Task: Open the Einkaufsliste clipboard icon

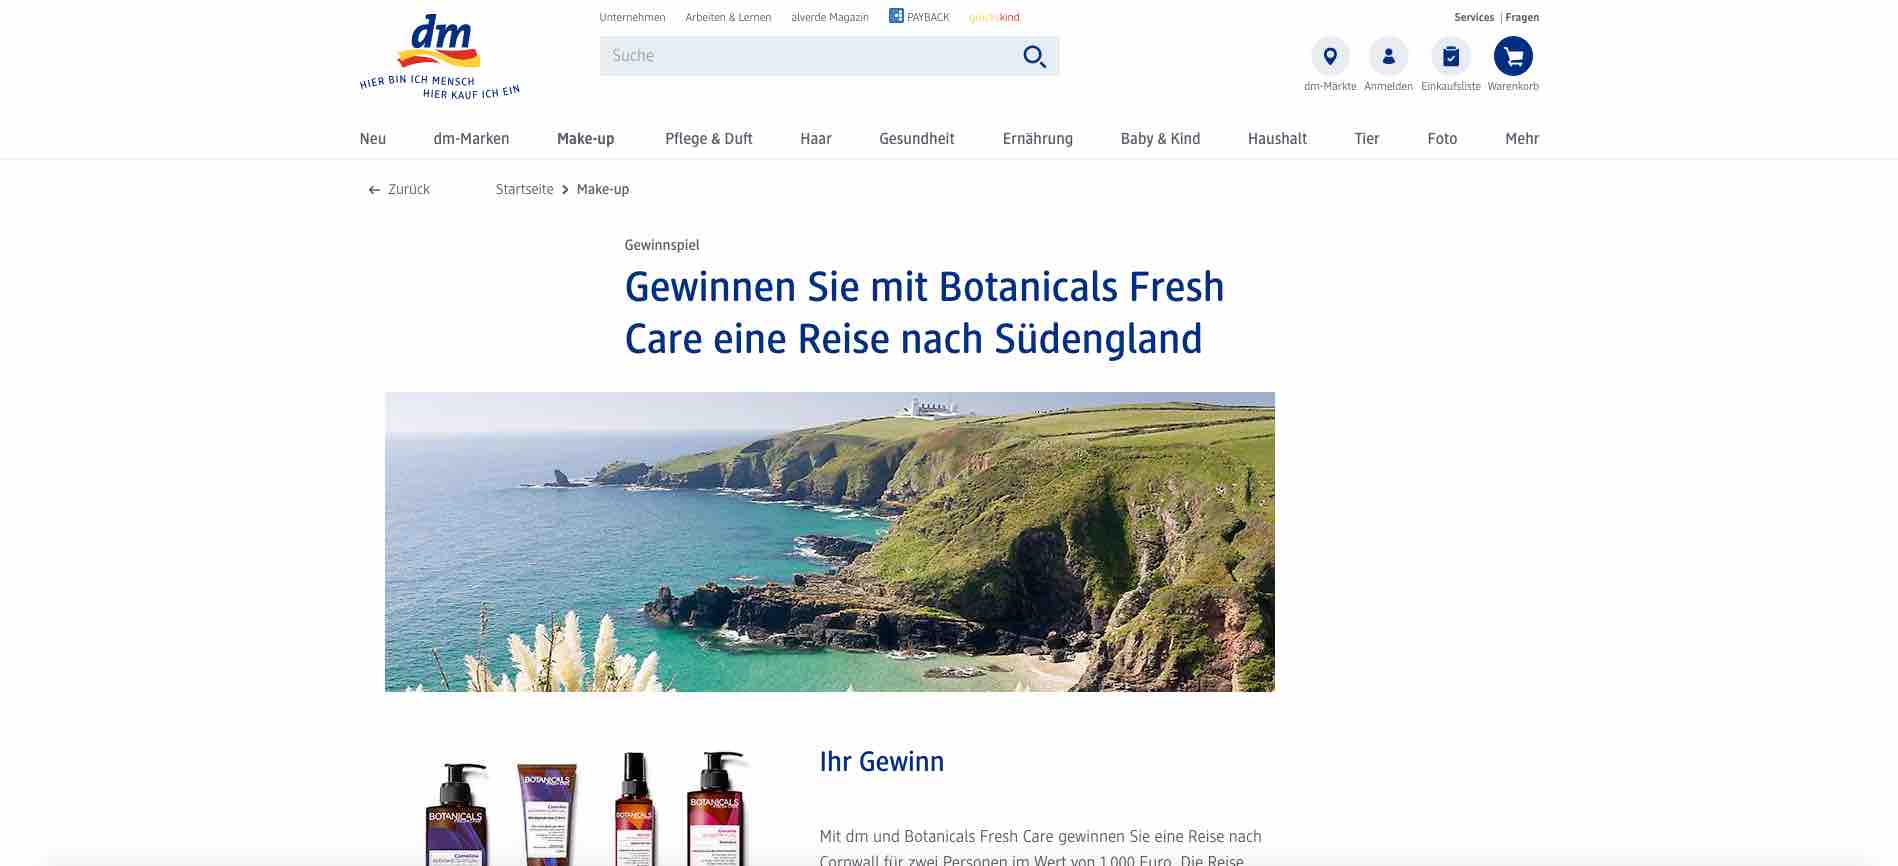Action: pyautogui.click(x=1451, y=56)
